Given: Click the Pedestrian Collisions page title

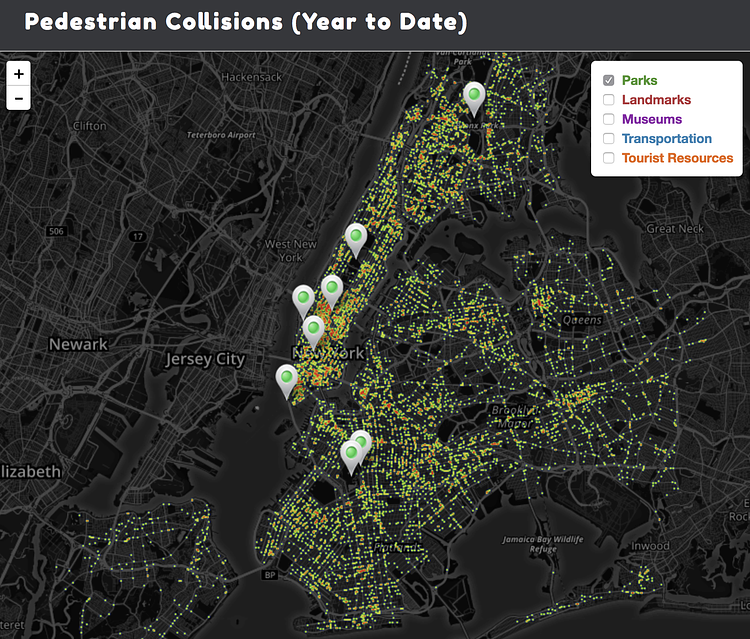Looking at the screenshot, I should (246, 22).
